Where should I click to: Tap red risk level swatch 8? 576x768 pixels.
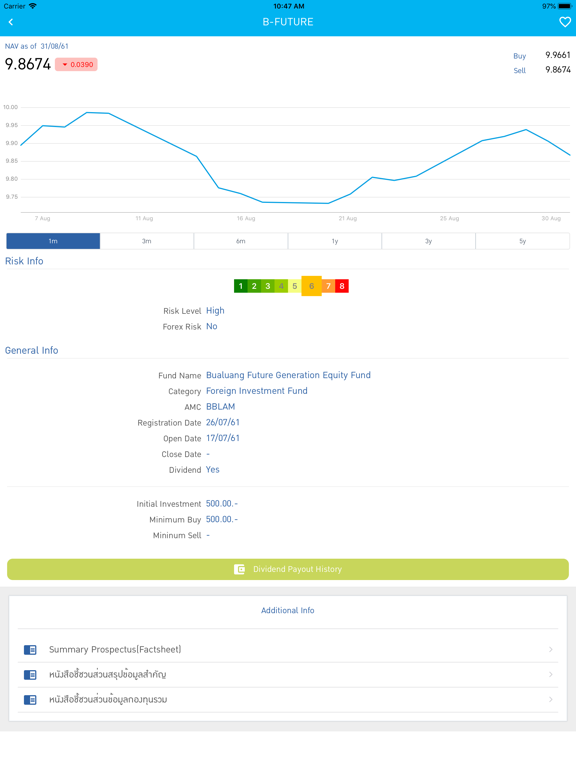[342, 286]
